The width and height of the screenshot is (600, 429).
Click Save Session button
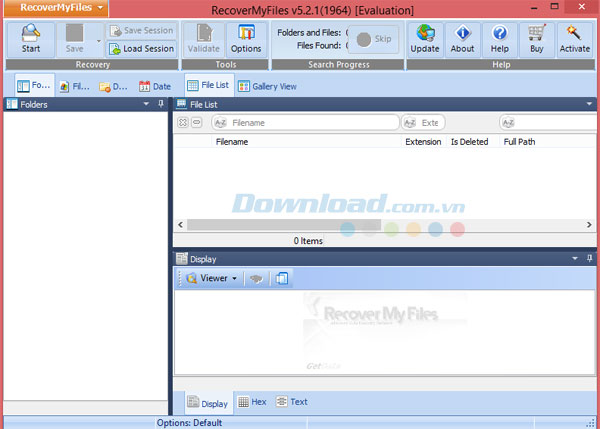click(x=142, y=31)
